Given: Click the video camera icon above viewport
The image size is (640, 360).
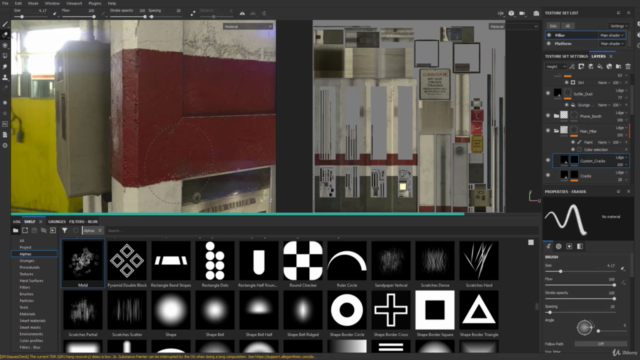Looking at the screenshot, I should [522, 13].
